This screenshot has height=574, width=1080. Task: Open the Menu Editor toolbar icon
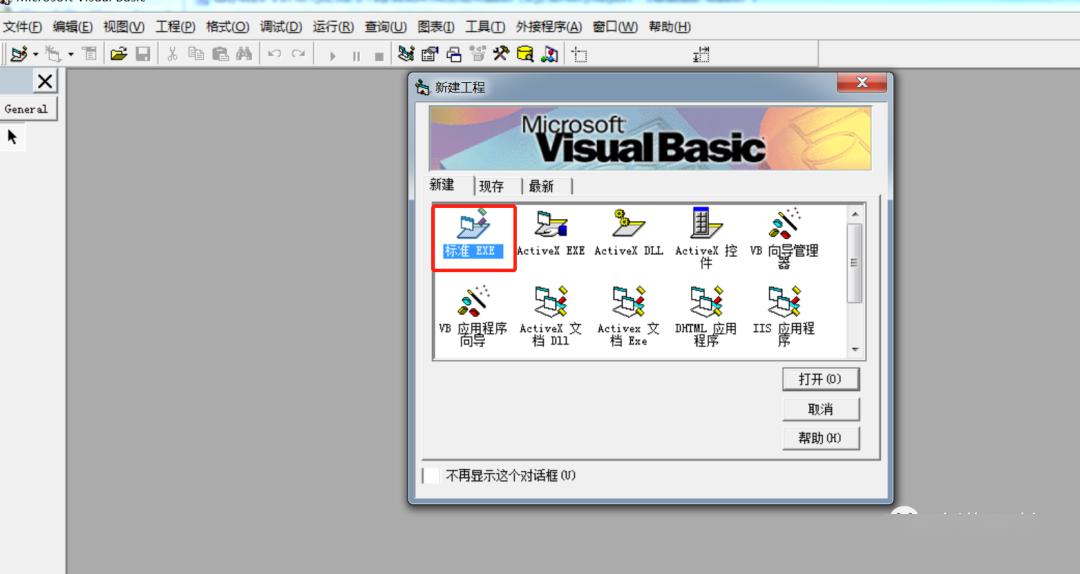[90, 54]
